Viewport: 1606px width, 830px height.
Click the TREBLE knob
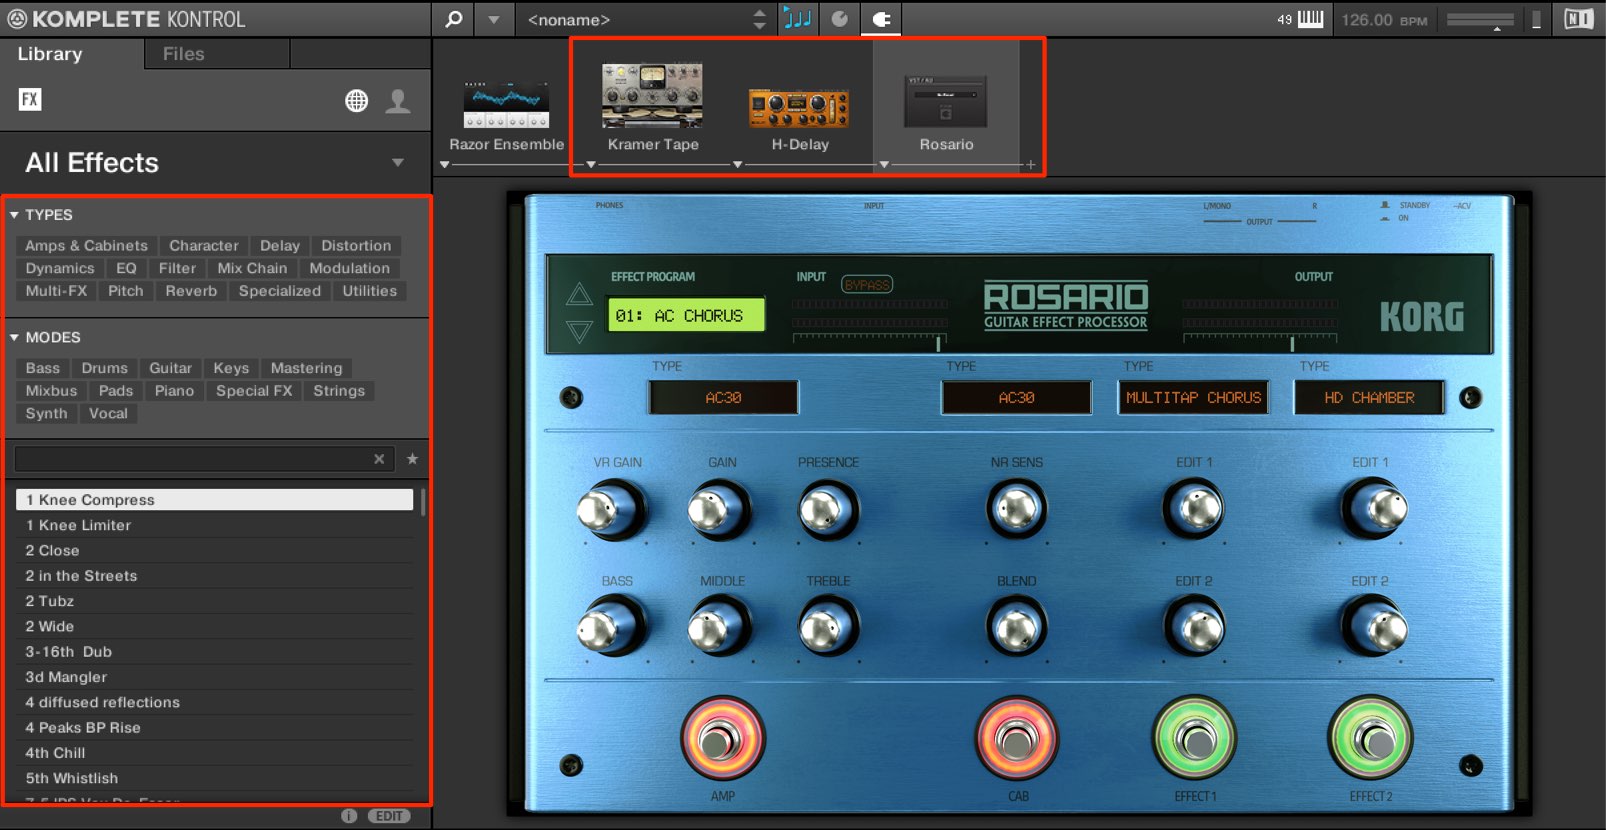tap(827, 628)
